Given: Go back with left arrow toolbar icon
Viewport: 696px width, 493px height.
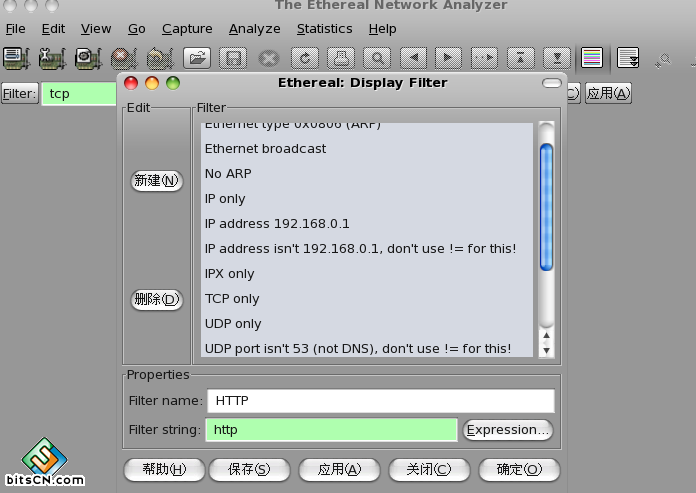Looking at the screenshot, I should 413,57.
